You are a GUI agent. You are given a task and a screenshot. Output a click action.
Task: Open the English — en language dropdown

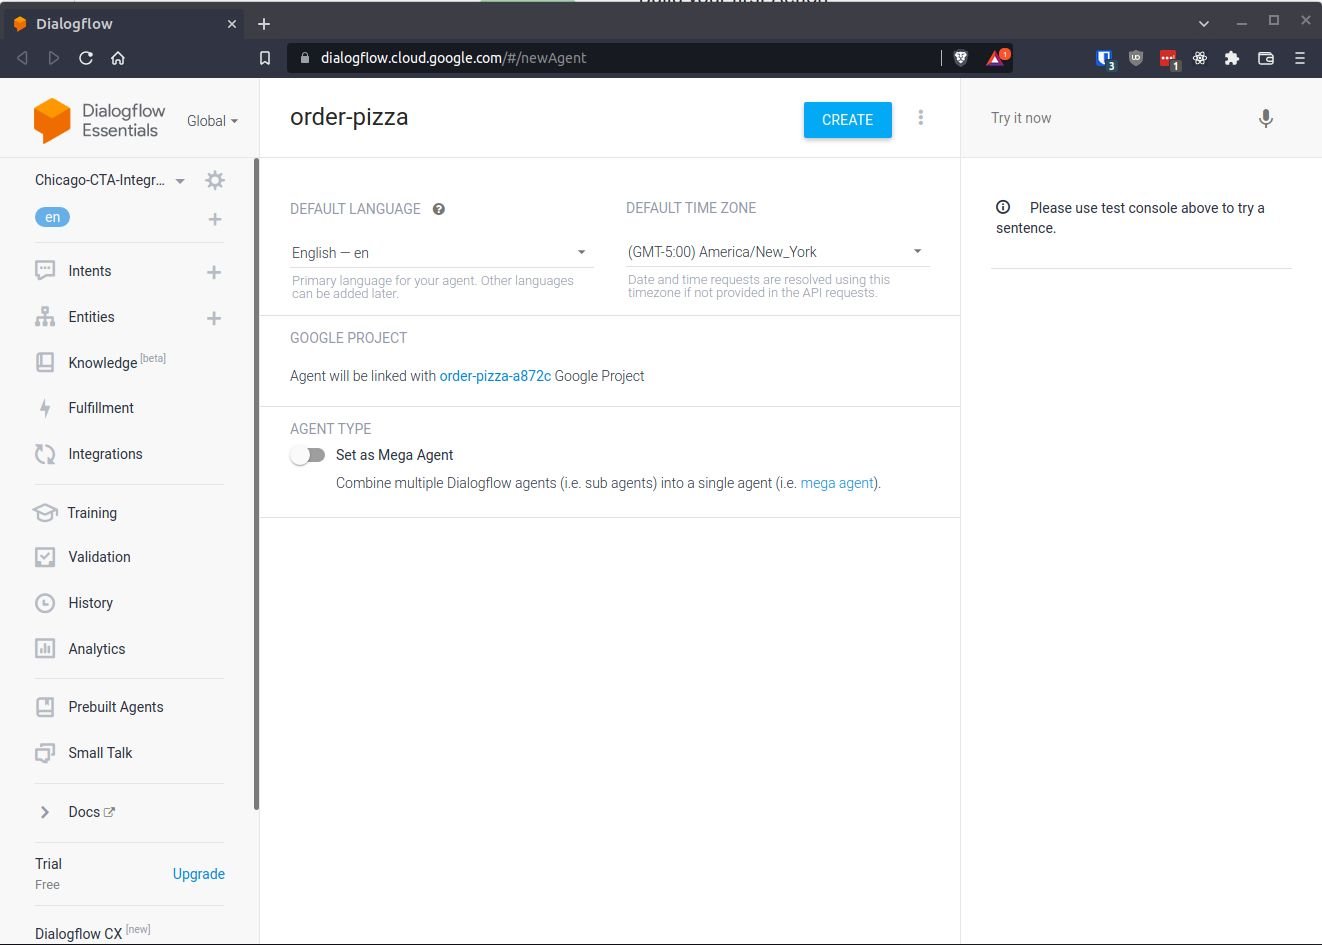click(x=441, y=253)
